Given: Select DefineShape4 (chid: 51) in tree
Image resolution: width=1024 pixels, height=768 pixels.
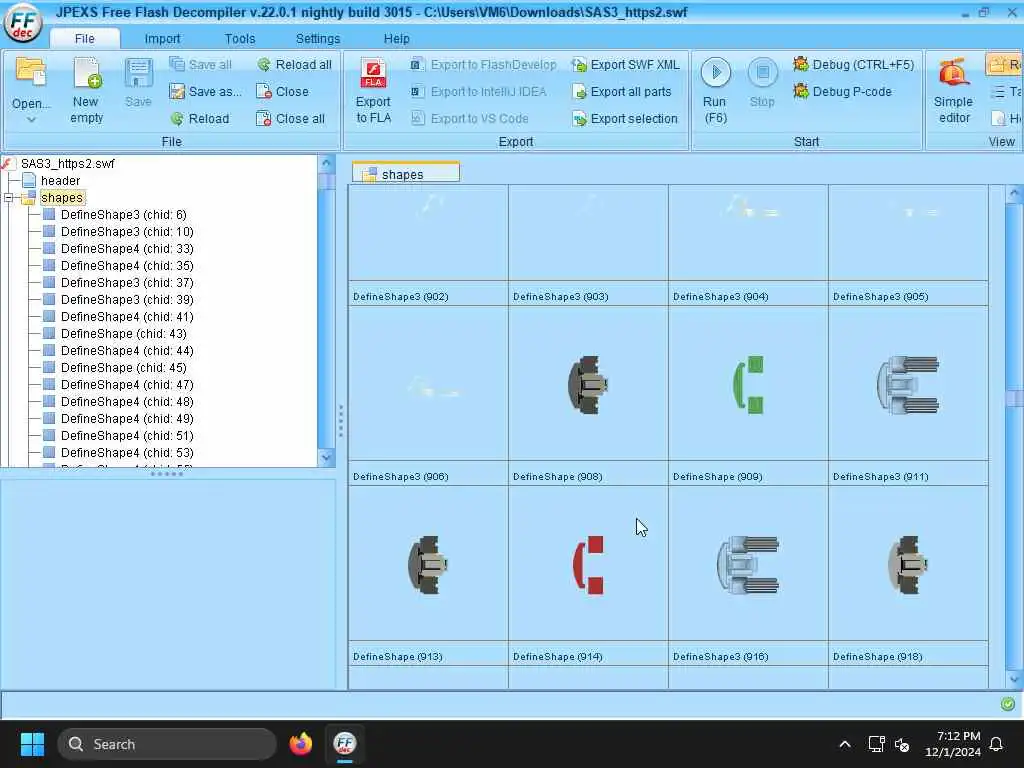Looking at the screenshot, I should 127,436.
